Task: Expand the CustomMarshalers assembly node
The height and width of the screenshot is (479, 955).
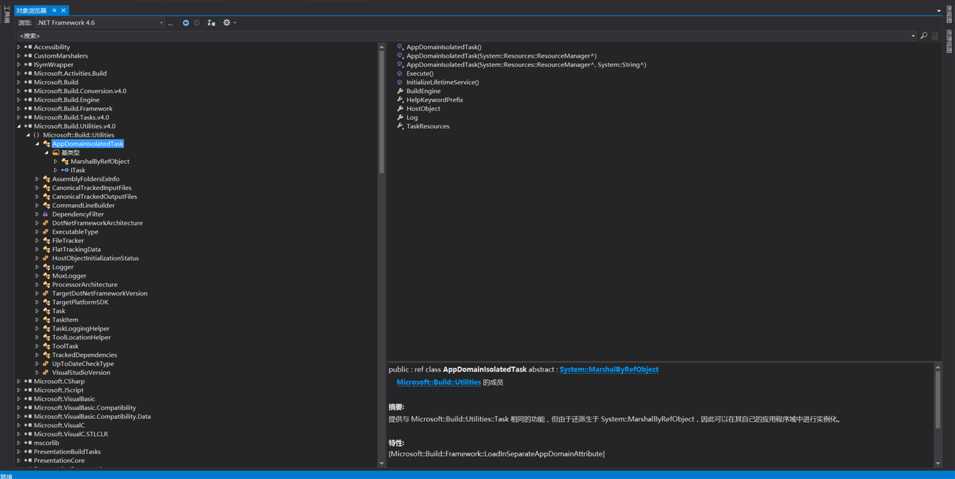Action: pos(19,55)
